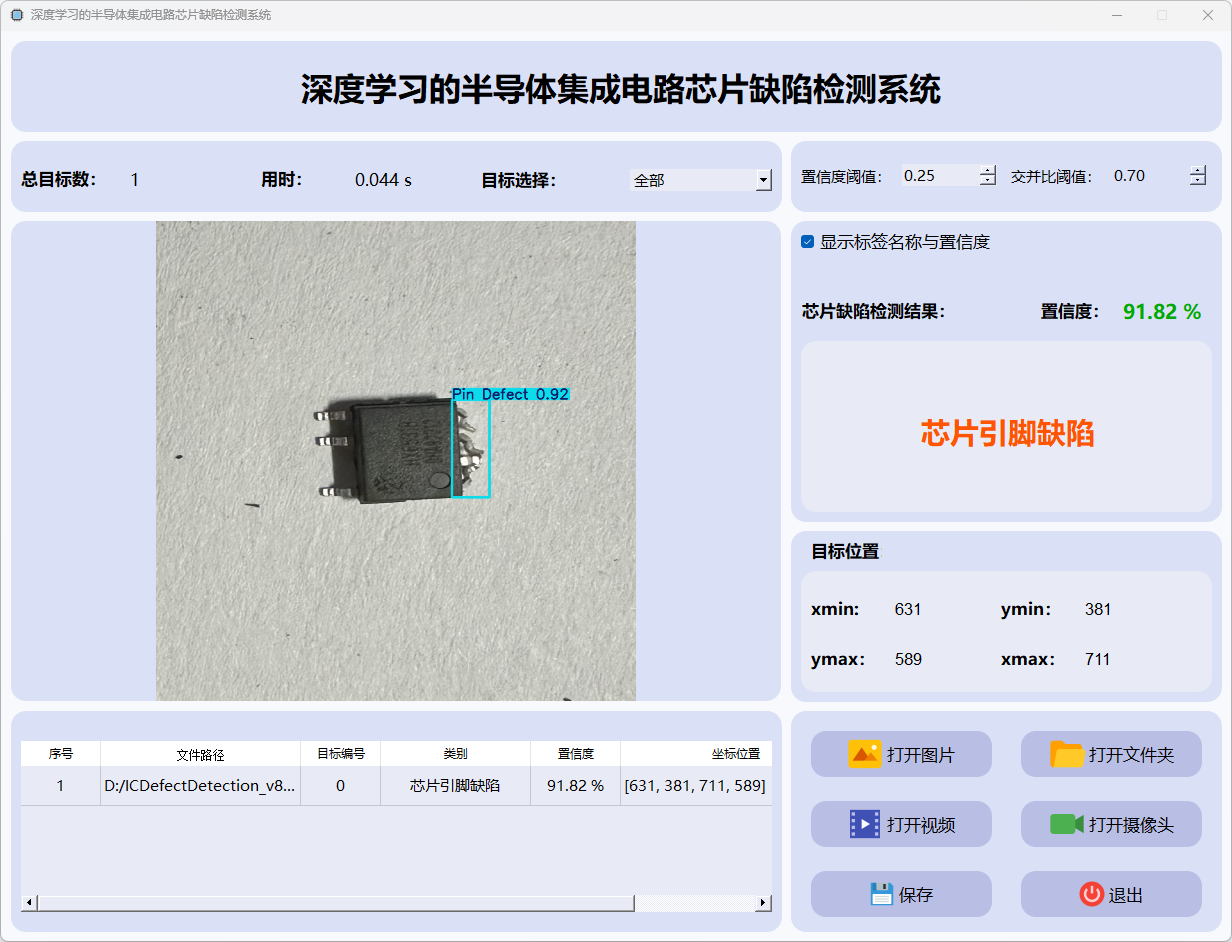Increase the 置信度阈值 value with up arrow
The image size is (1232, 942).
pyautogui.click(x=988, y=170)
